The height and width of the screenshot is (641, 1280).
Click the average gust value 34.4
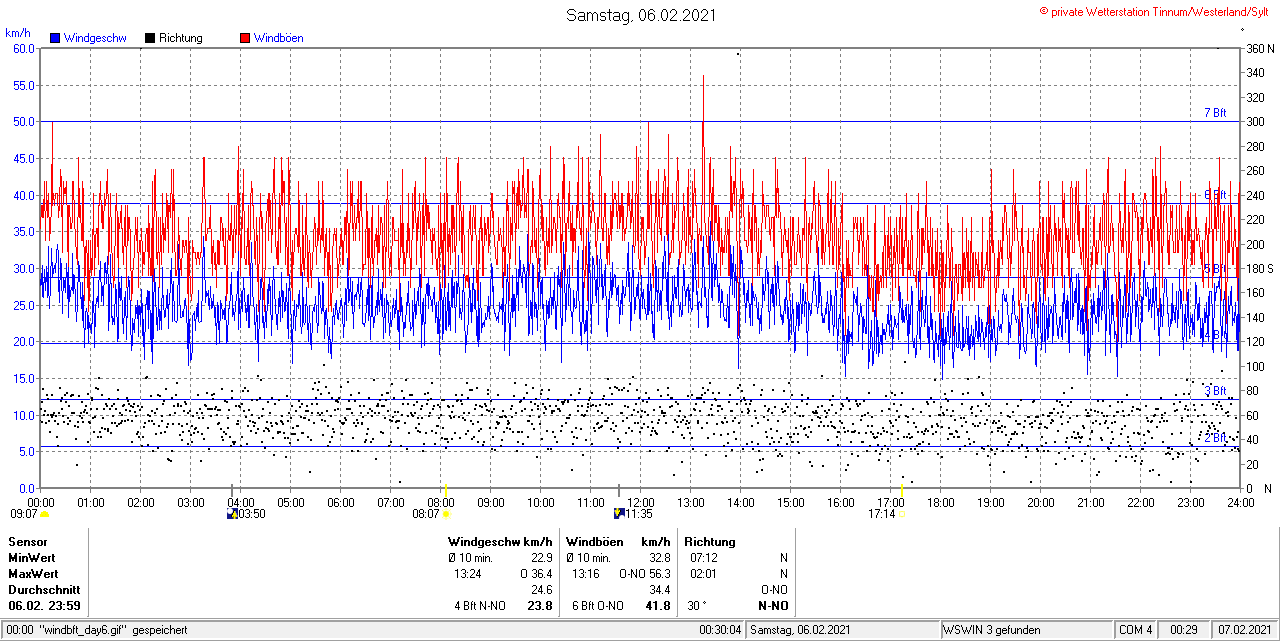point(660,590)
